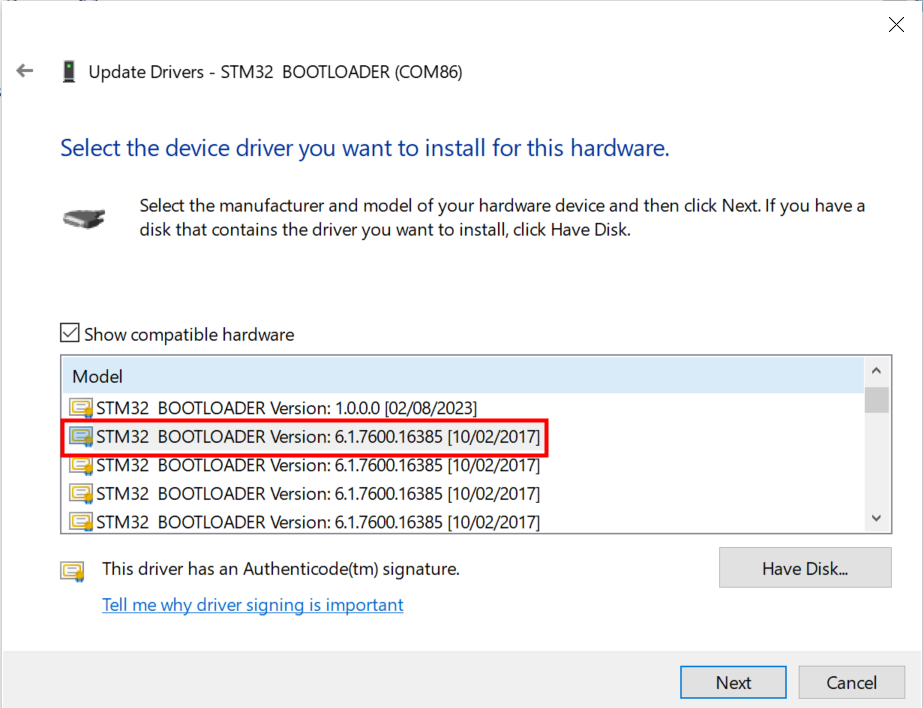Click the STM32 device icon in title
This screenshot has width=923, height=708.
coord(69,71)
